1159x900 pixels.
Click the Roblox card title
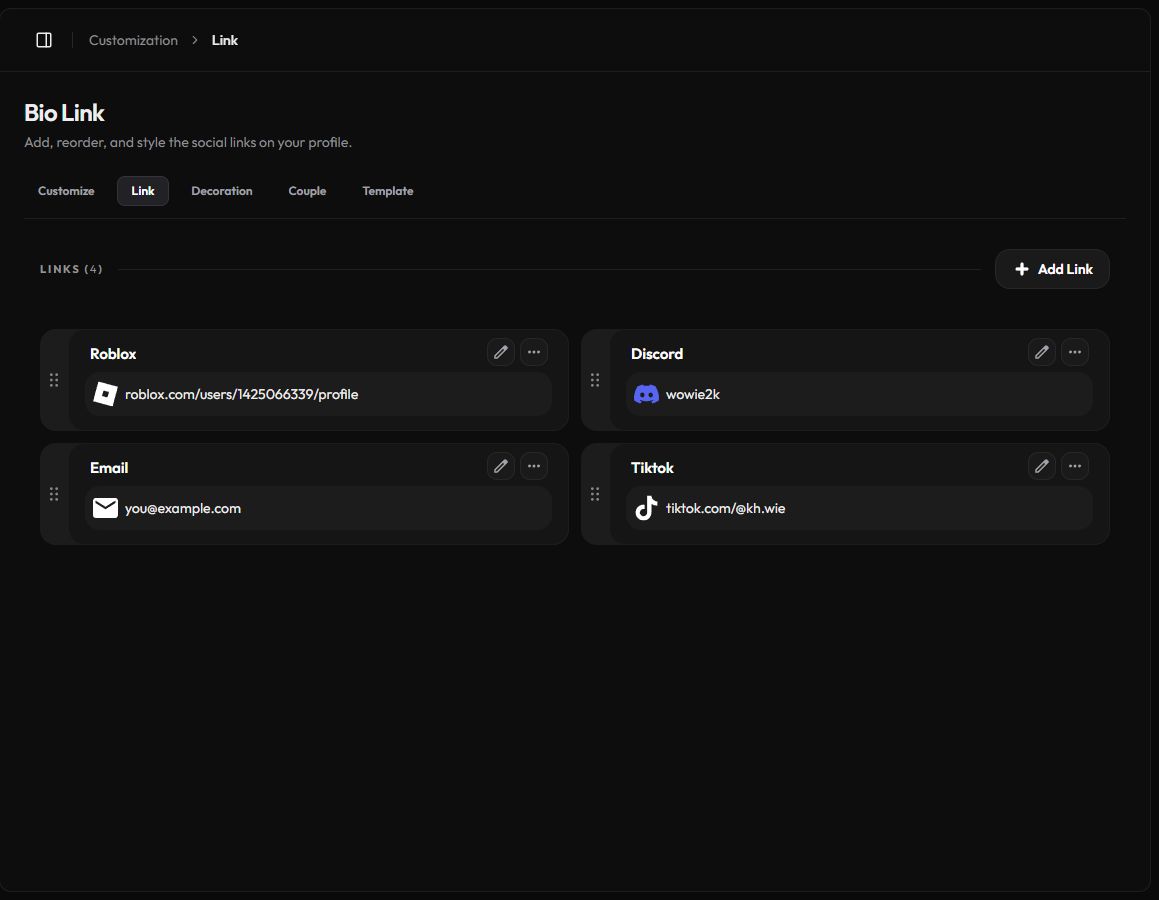[x=113, y=354]
